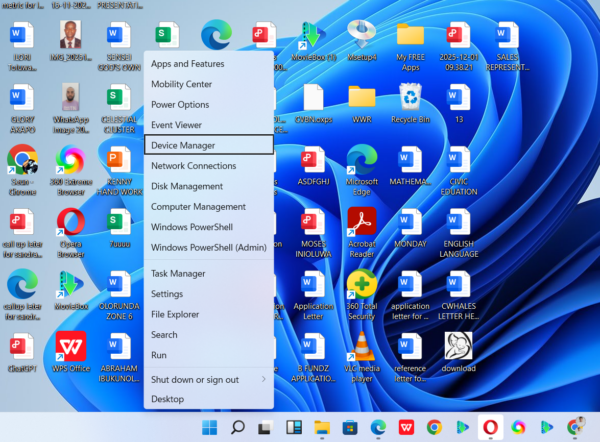Open Opera Browser desktop shortcut
Viewport: 600px width, 442px height.
[x=70, y=220]
